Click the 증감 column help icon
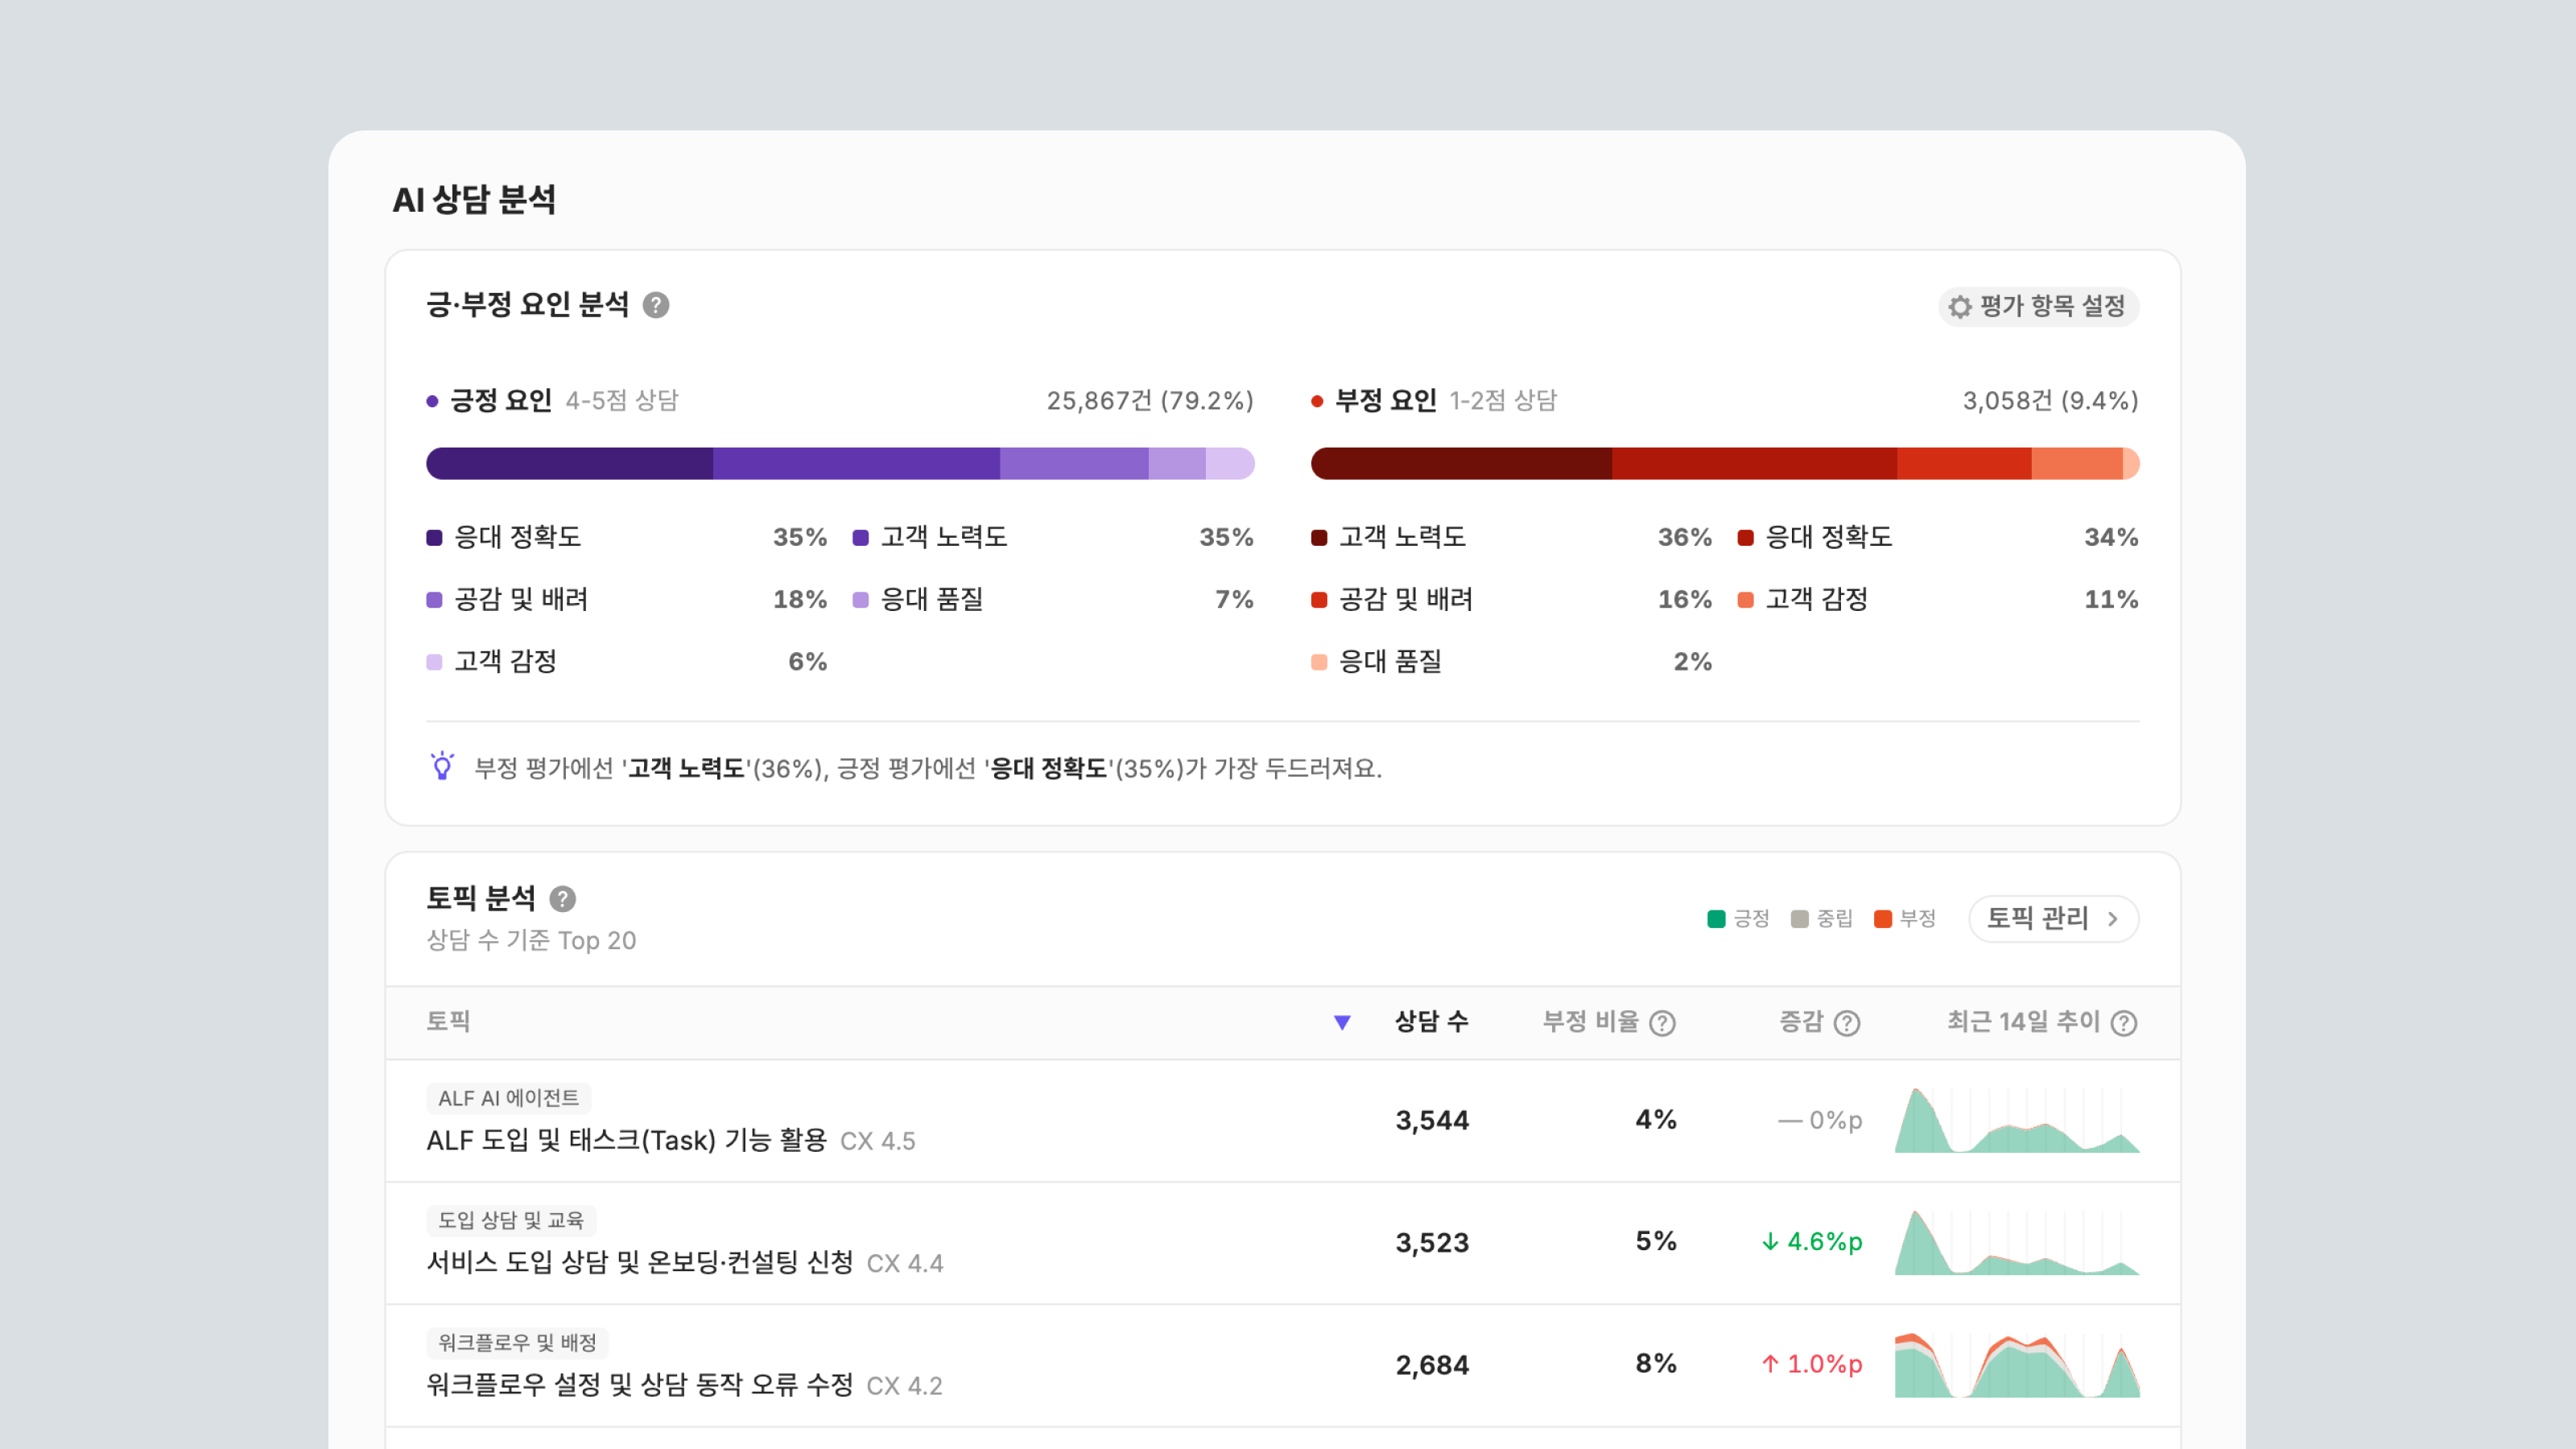 tap(1847, 1023)
